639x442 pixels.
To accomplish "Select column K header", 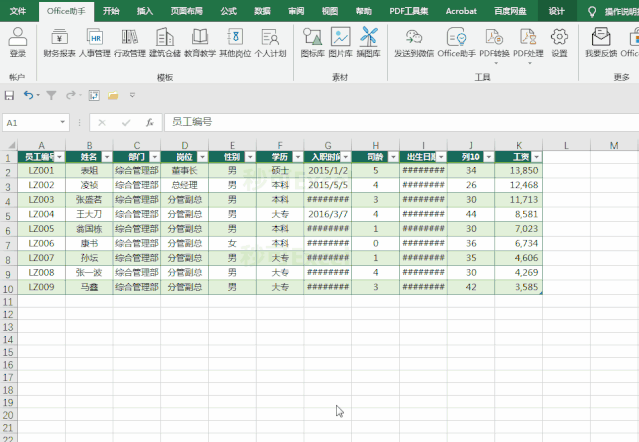I will point(519,145).
